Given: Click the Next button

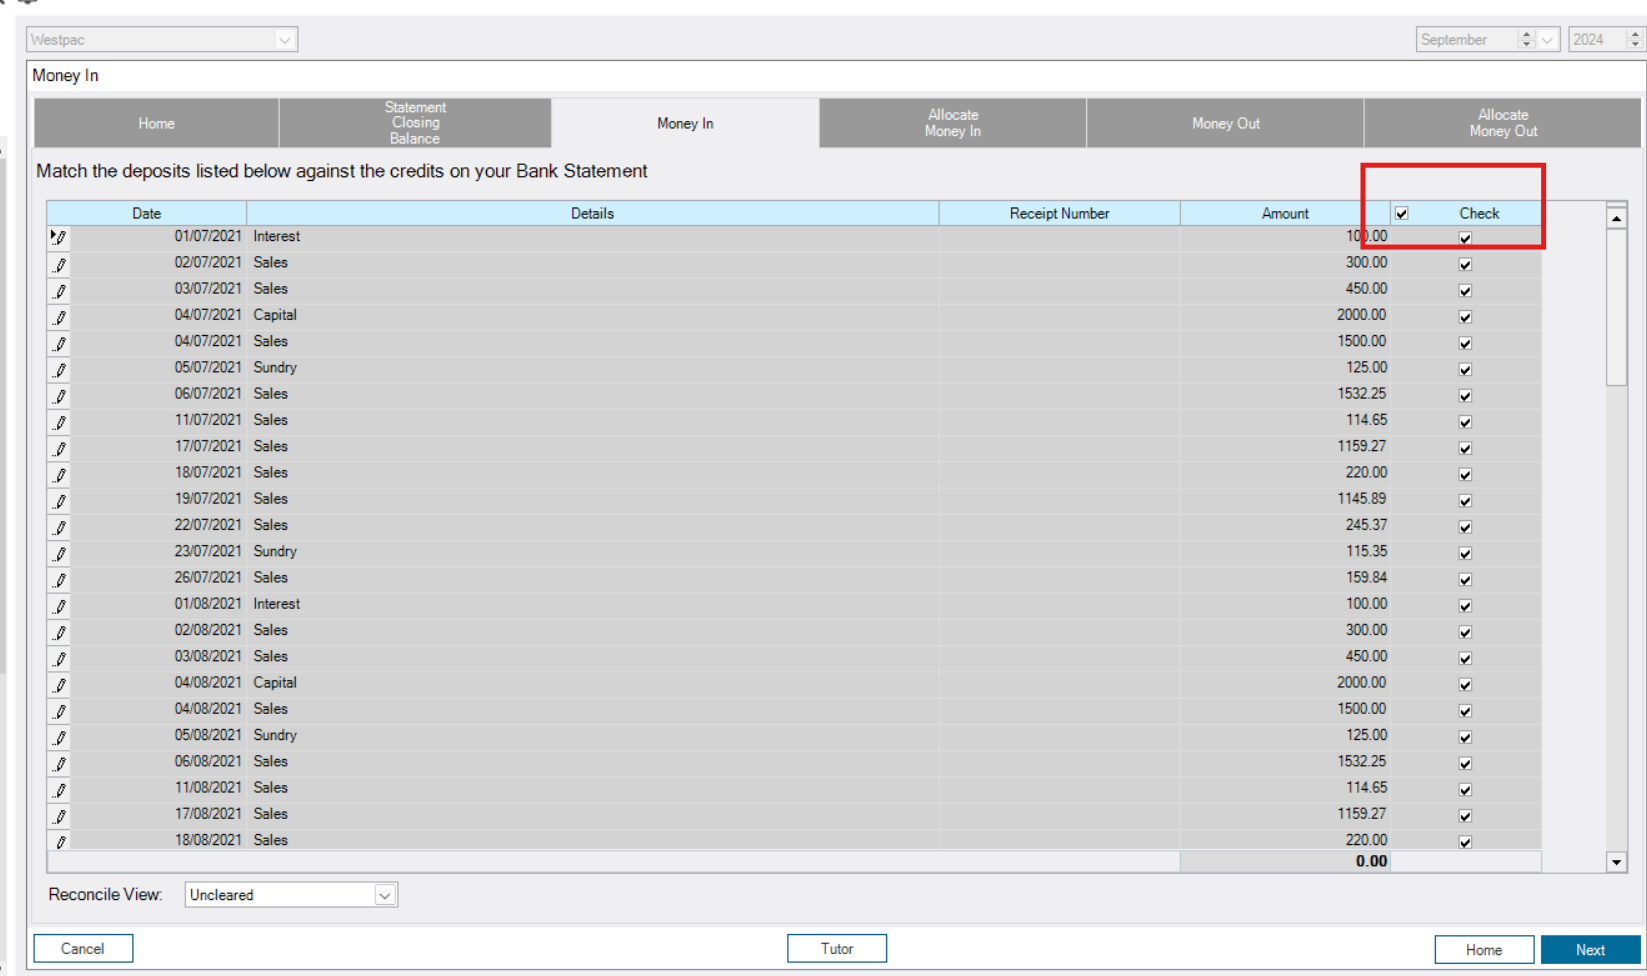Looking at the screenshot, I should click(x=1590, y=949).
